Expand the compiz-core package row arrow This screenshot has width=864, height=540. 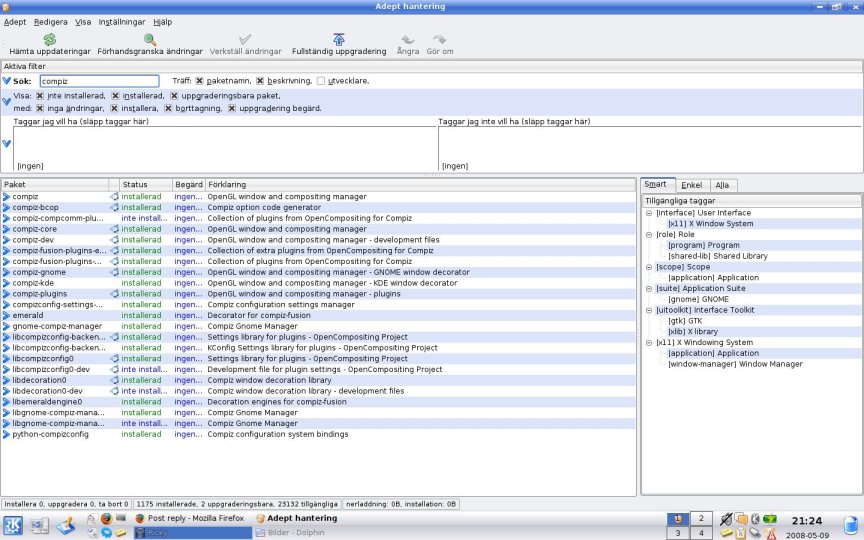tap(6, 229)
